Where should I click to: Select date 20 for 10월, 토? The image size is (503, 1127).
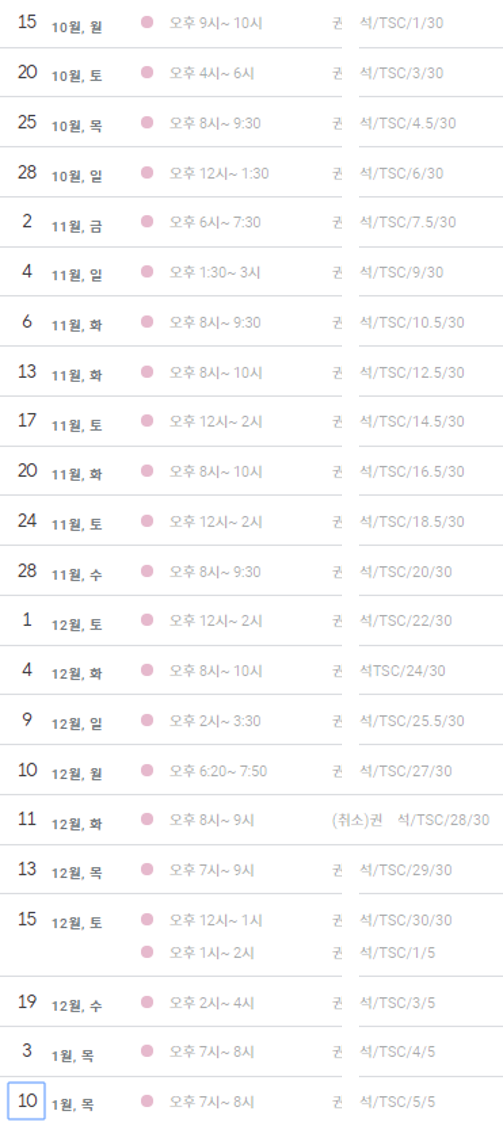coord(27,72)
